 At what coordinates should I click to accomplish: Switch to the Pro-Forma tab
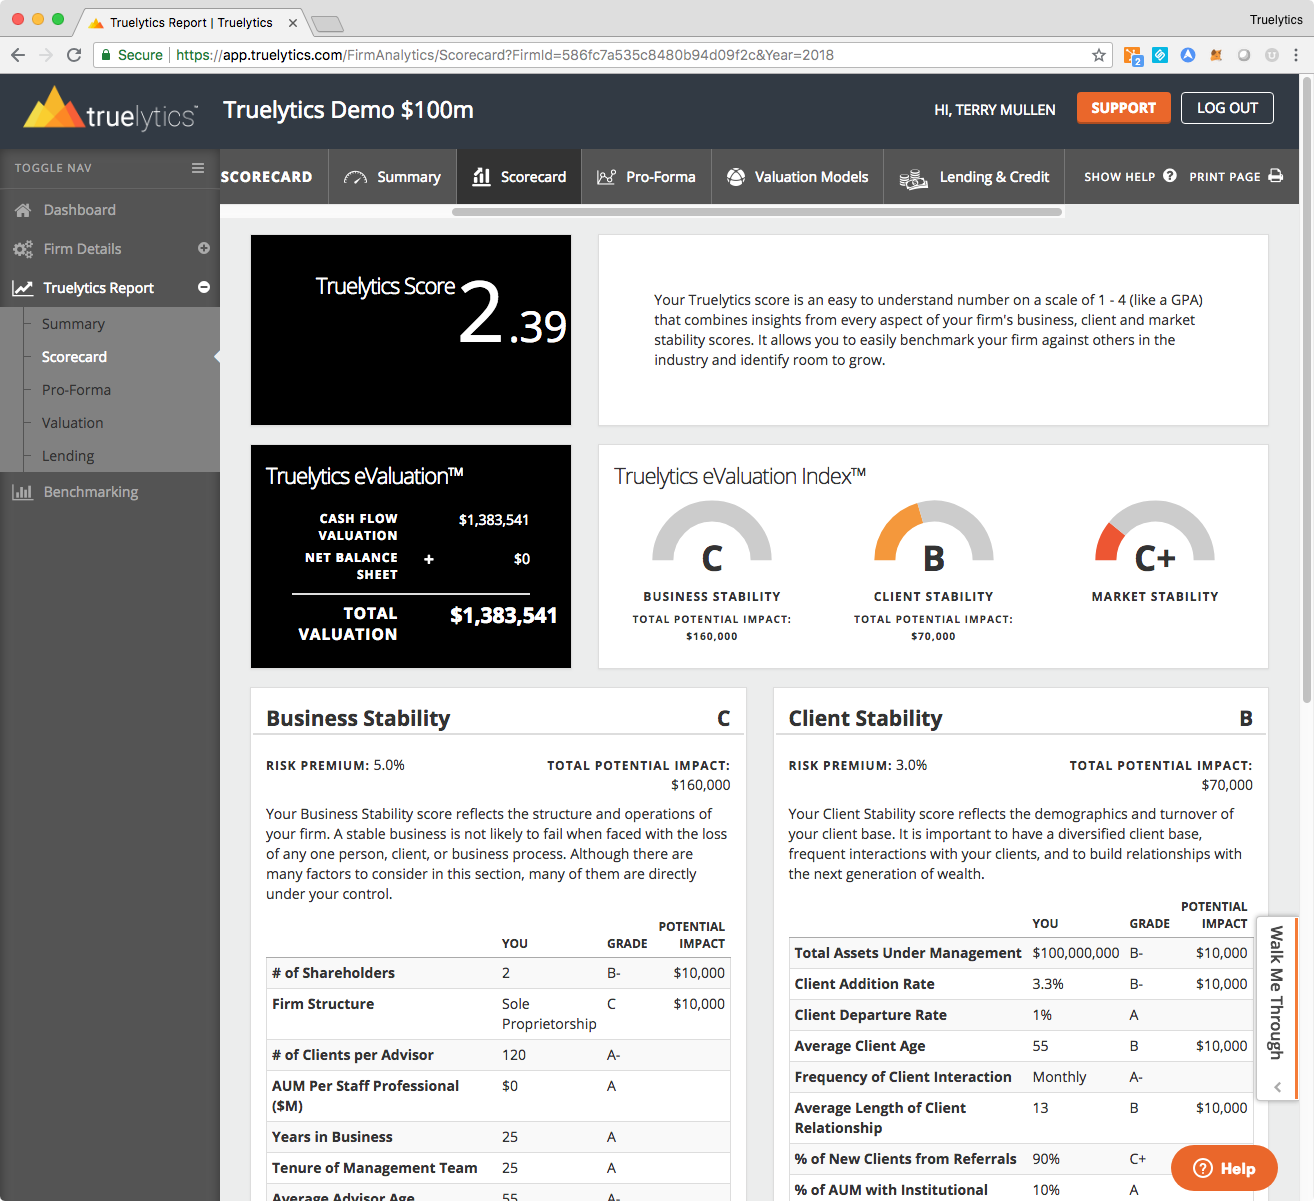tap(646, 177)
